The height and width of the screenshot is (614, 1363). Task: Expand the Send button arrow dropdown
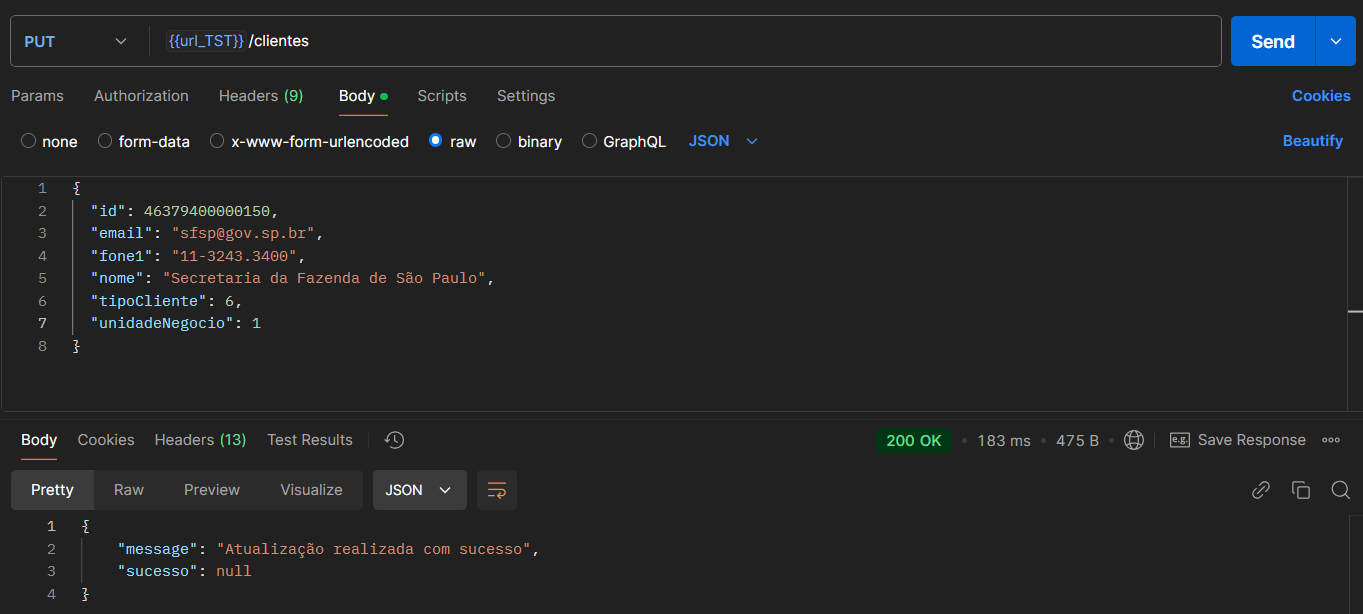1335,41
